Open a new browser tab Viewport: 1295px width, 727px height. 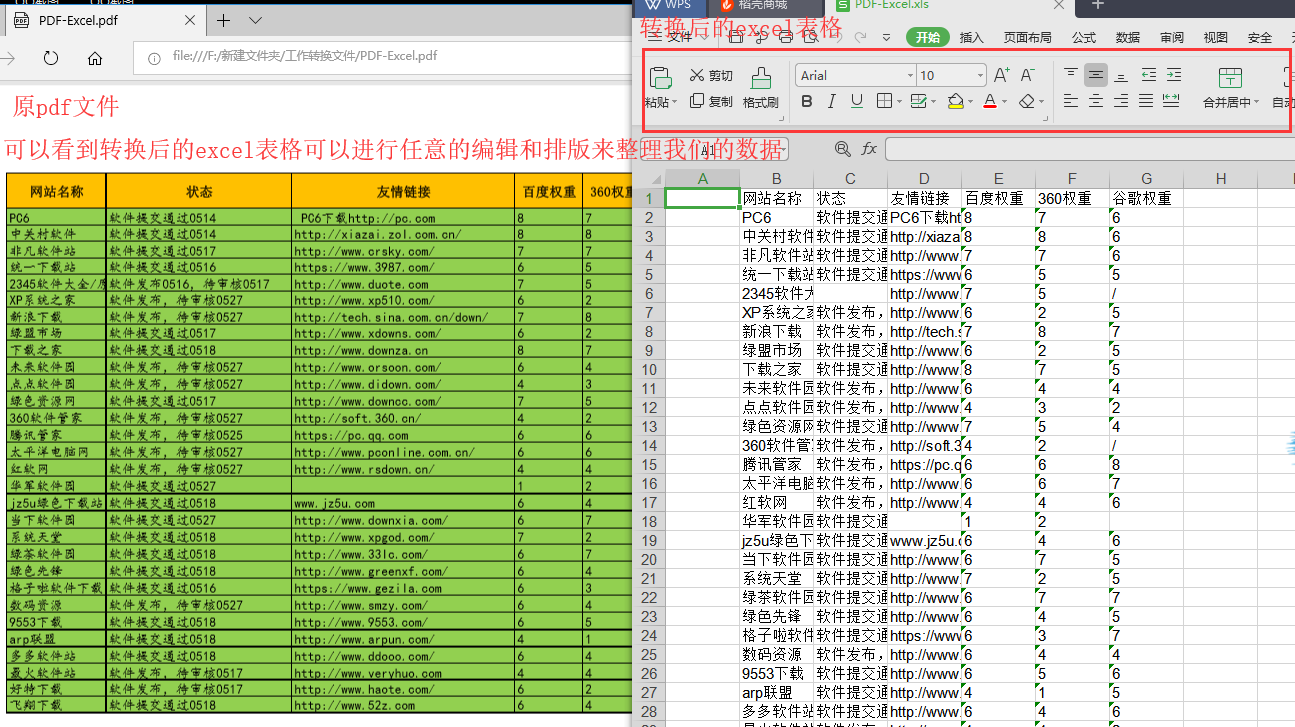tap(223, 20)
